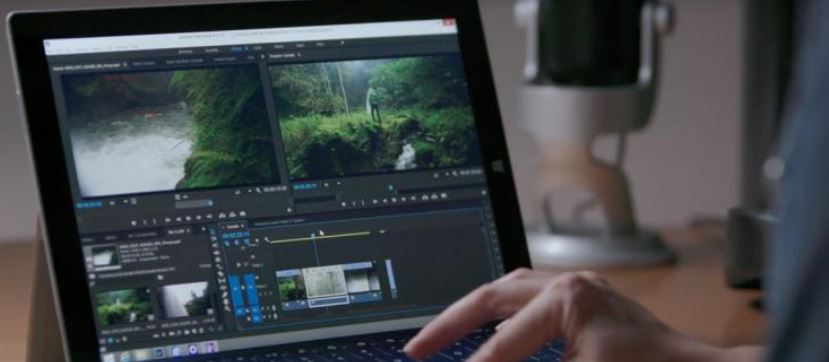Add marker in Program monitor transport
The image size is (829, 362).
344,204
